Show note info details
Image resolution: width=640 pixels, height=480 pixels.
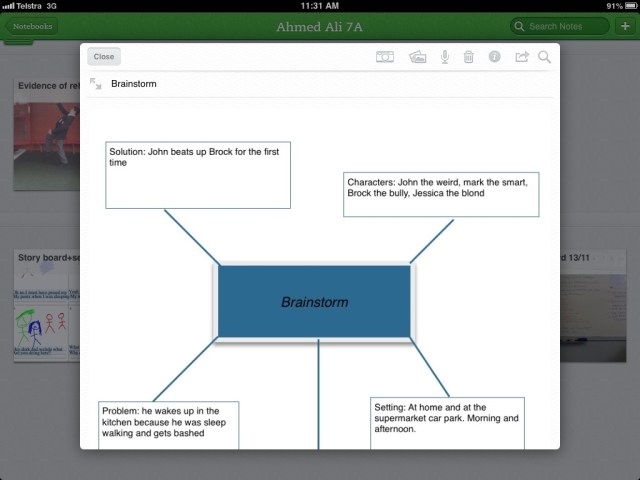(495, 58)
